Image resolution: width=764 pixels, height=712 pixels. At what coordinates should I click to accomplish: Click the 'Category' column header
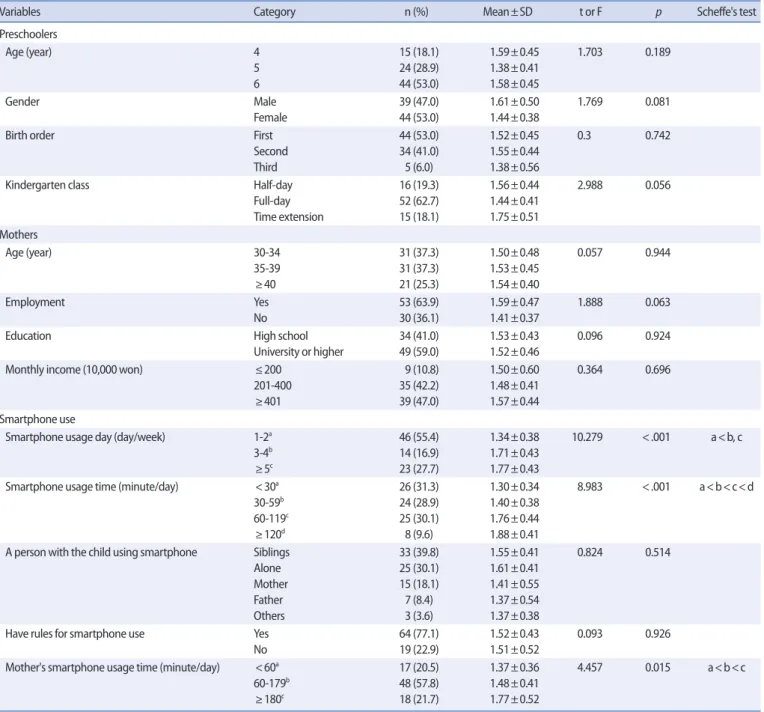tap(274, 12)
